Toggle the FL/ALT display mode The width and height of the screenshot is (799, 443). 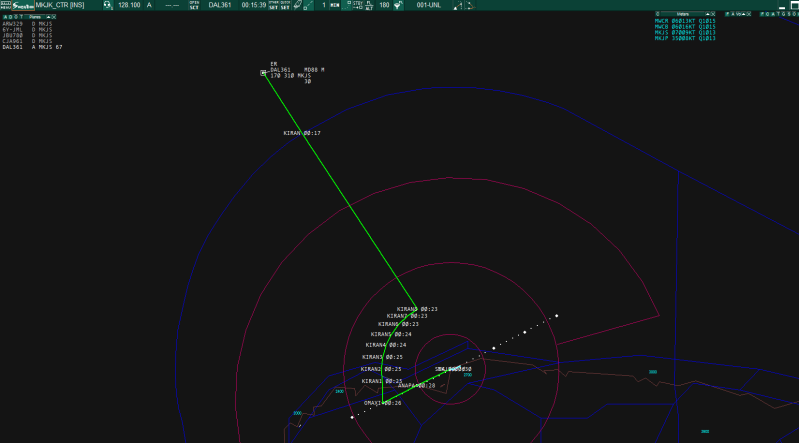click(369, 5)
